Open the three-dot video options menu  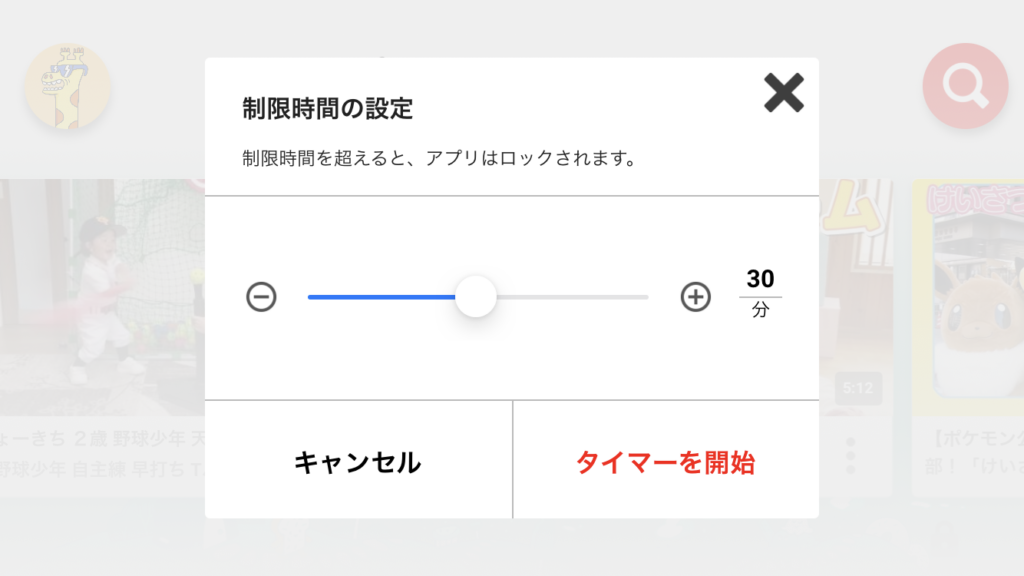851,456
